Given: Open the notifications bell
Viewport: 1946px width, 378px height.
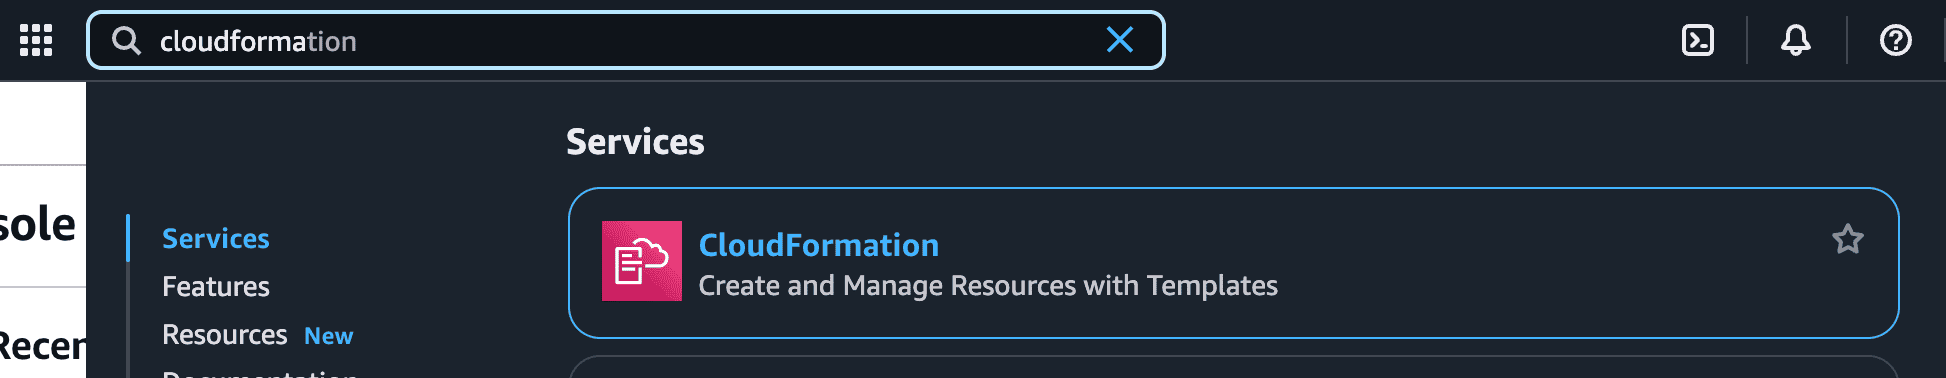Looking at the screenshot, I should pos(1796,40).
